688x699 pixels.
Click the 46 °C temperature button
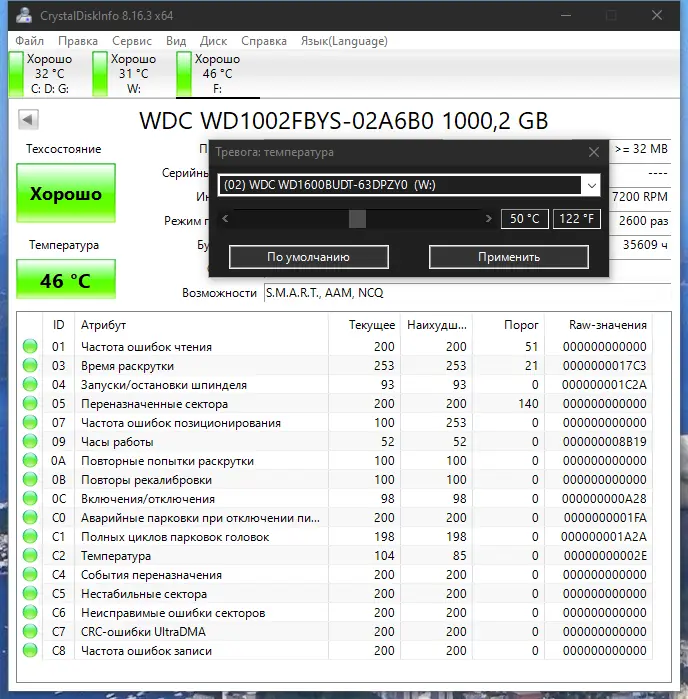[x=66, y=280]
